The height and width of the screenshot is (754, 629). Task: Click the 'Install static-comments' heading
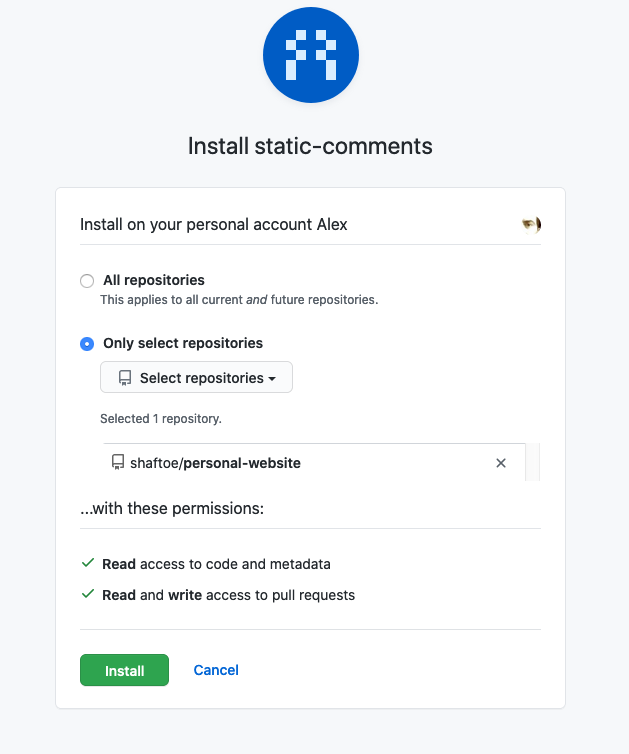coord(310,146)
